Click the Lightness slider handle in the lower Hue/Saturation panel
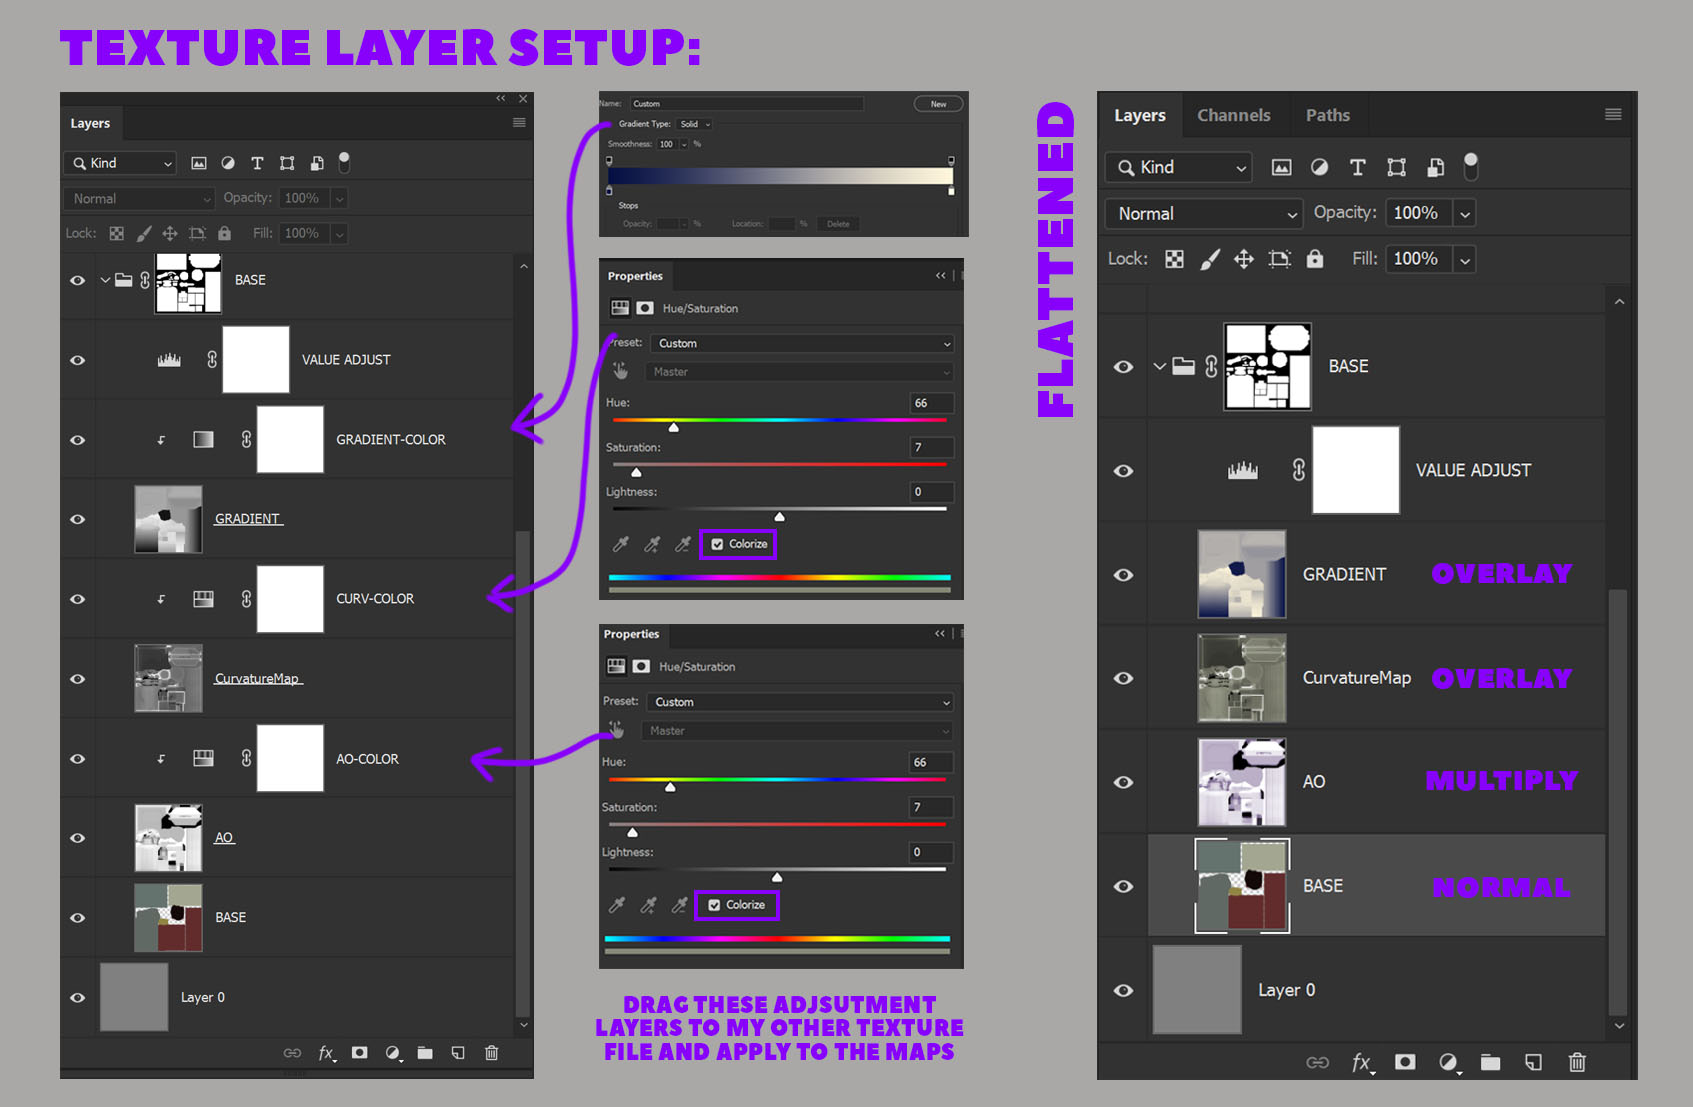This screenshot has width=1693, height=1107. click(x=777, y=877)
